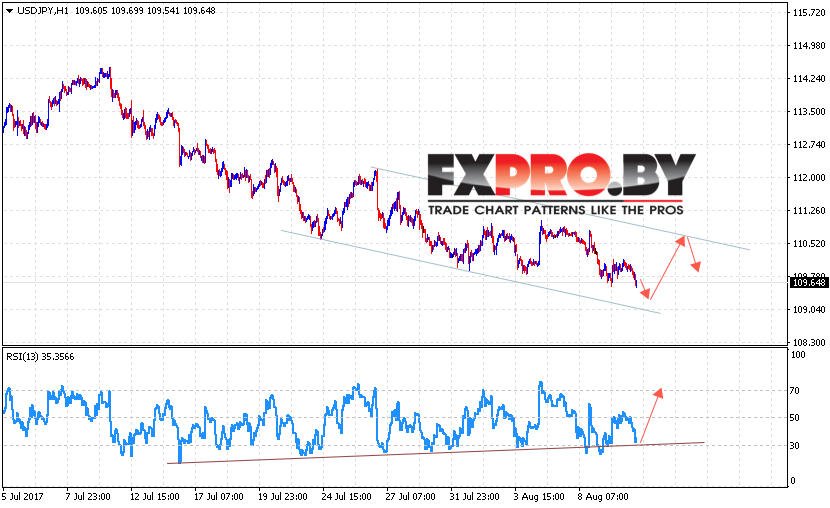This screenshot has height=508, width=830.
Task: Select the 111.260 price scale label
Action: tap(809, 211)
